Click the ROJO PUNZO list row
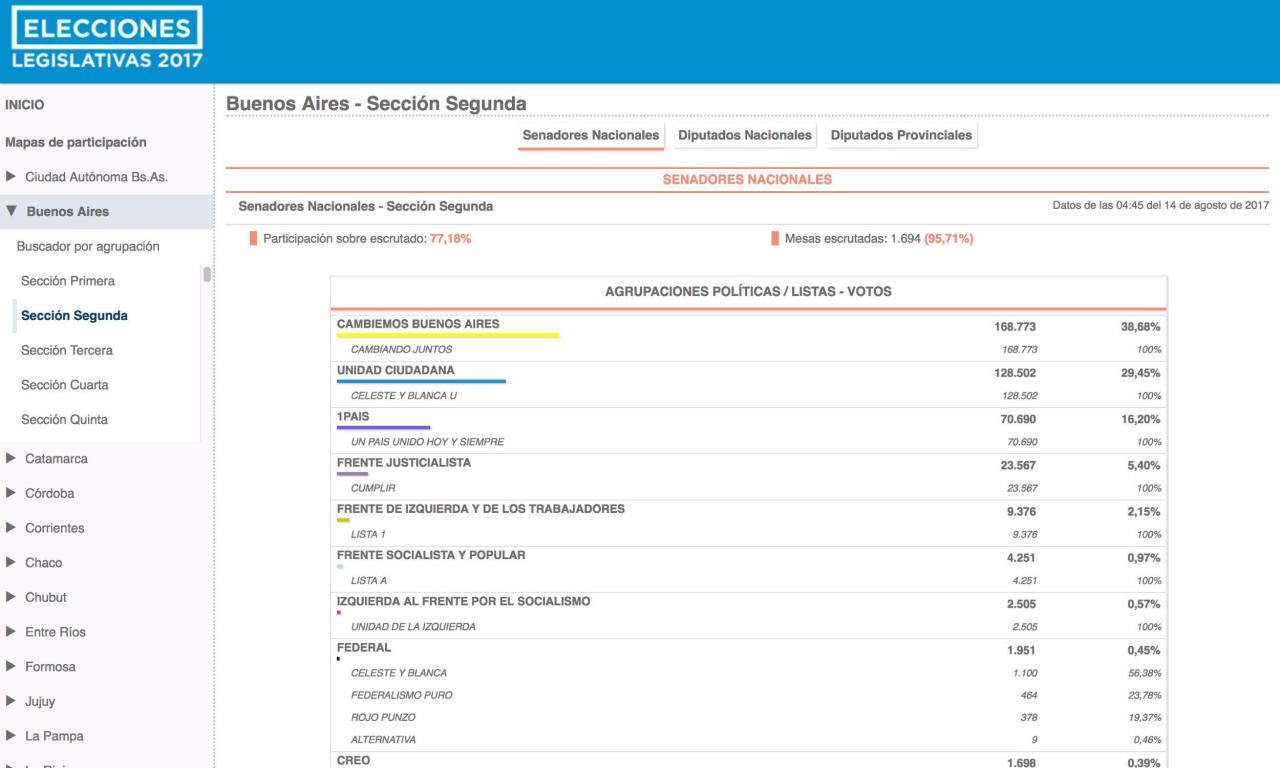The height and width of the screenshot is (768, 1280). pyautogui.click(x=750, y=717)
